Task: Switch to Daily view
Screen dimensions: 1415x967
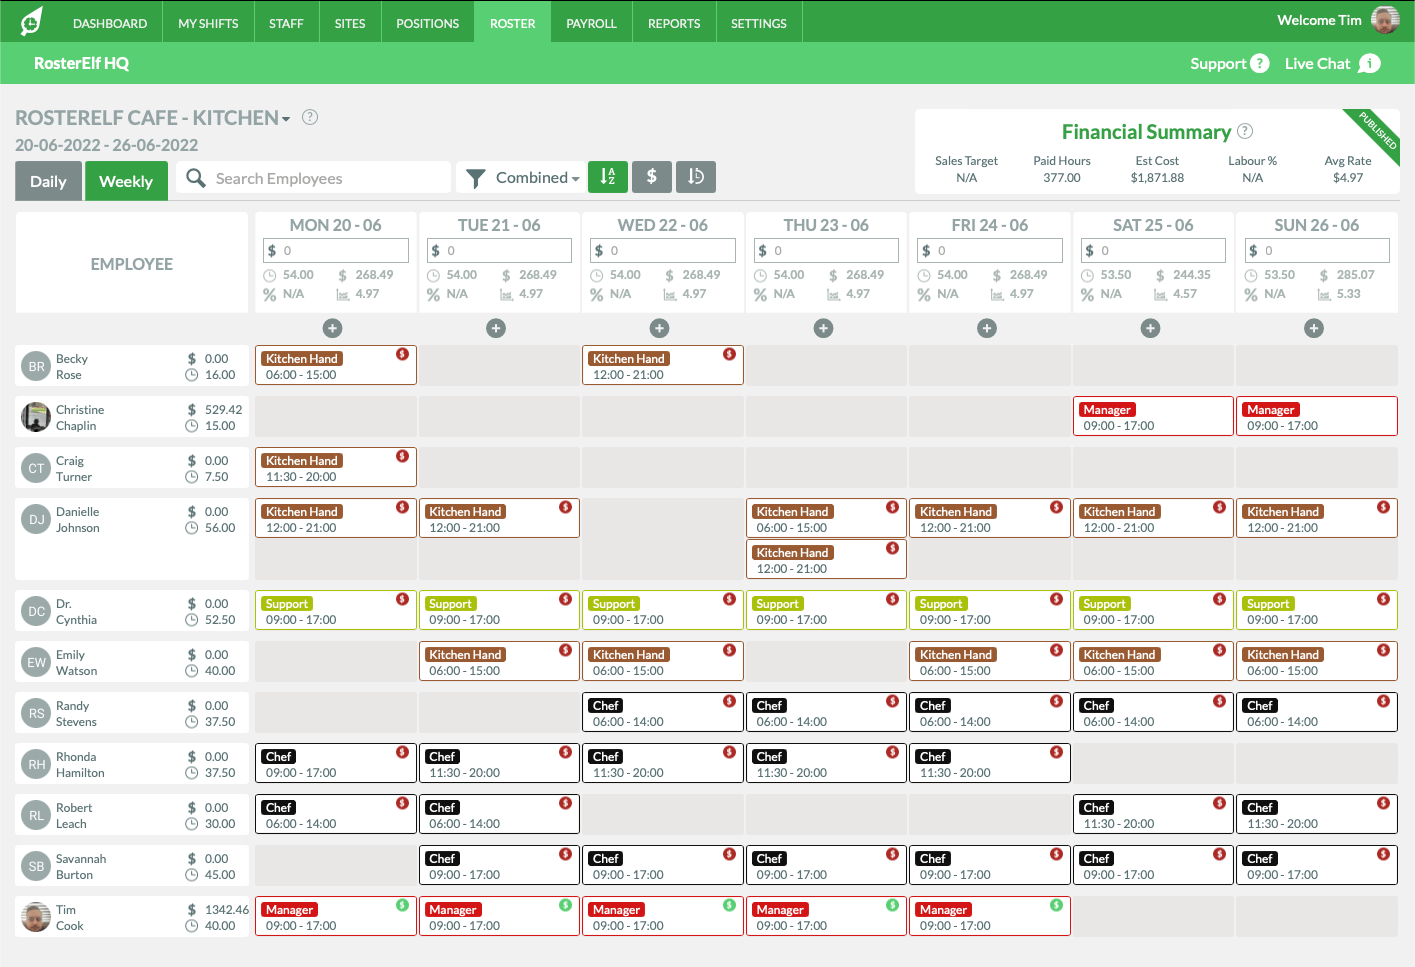Action: [x=48, y=181]
